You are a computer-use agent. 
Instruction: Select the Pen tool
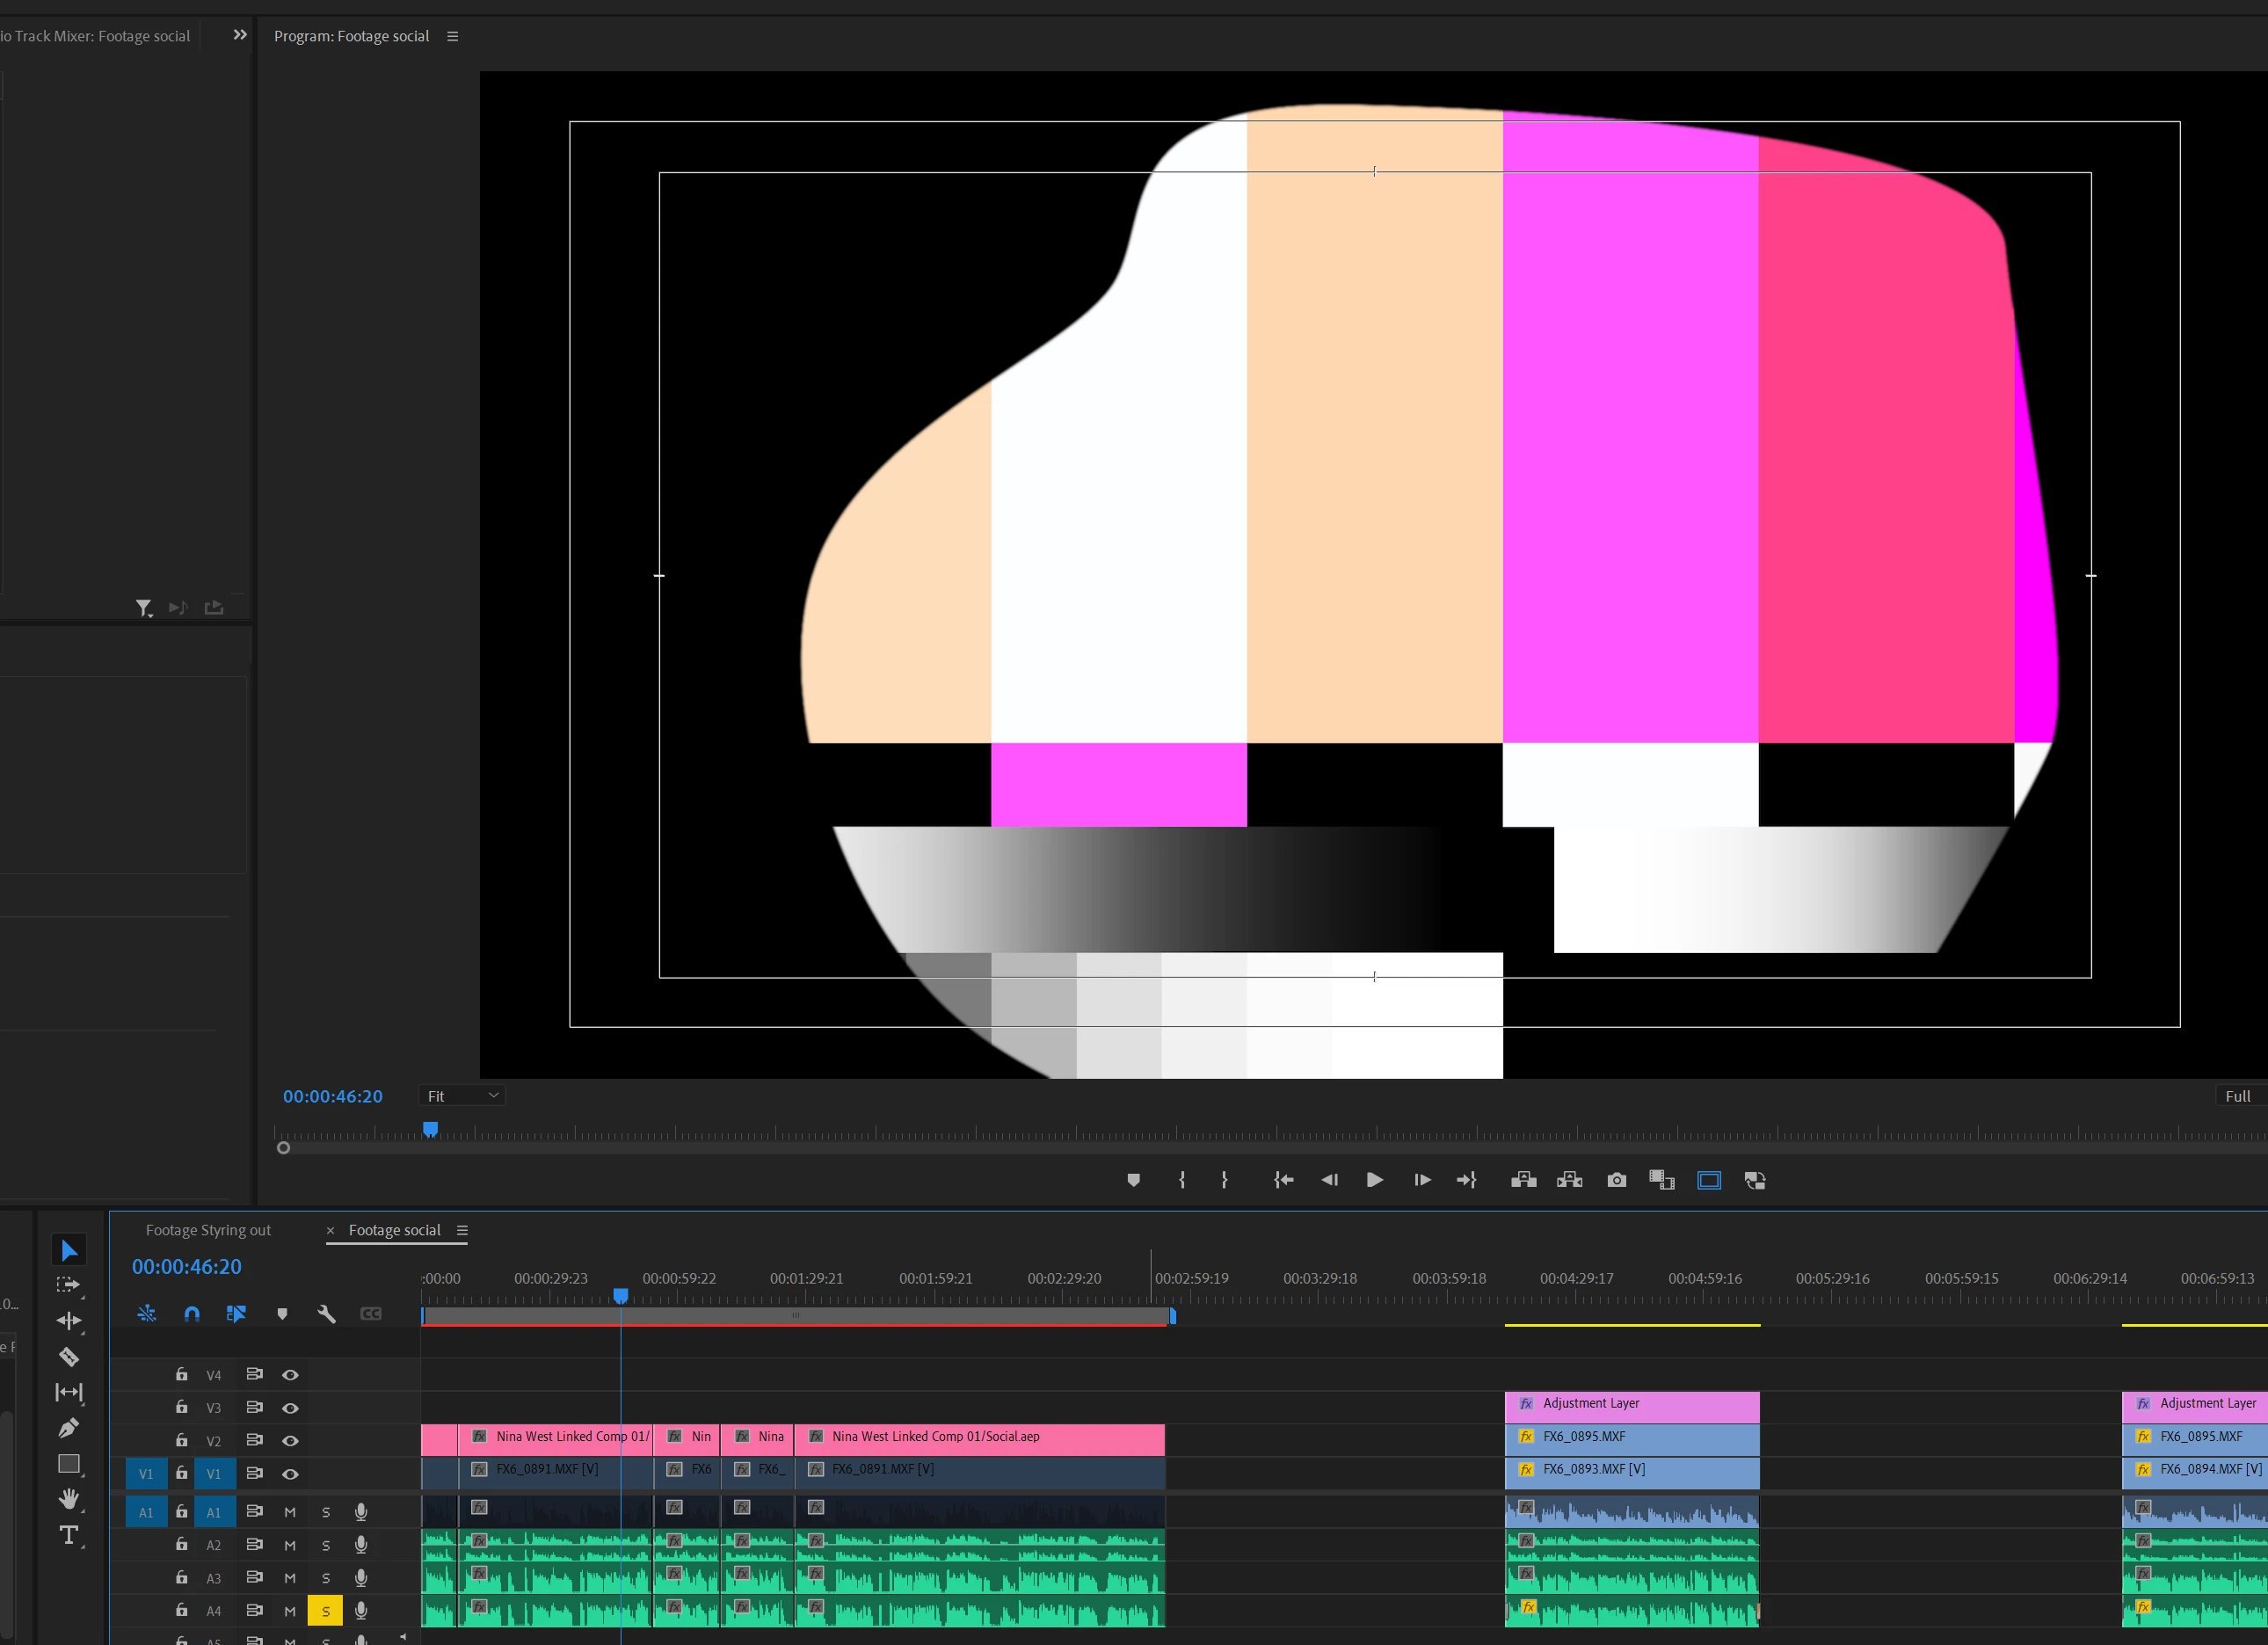69,1428
